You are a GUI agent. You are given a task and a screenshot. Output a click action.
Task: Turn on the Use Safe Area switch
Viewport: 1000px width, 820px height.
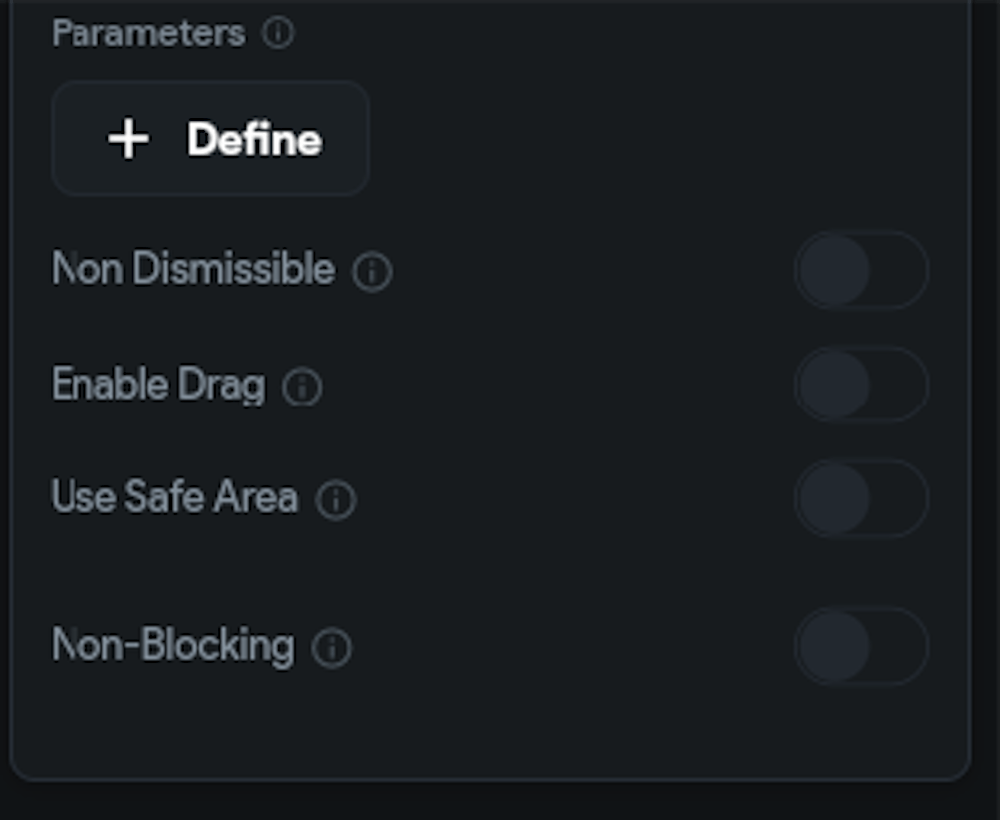tap(861, 498)
